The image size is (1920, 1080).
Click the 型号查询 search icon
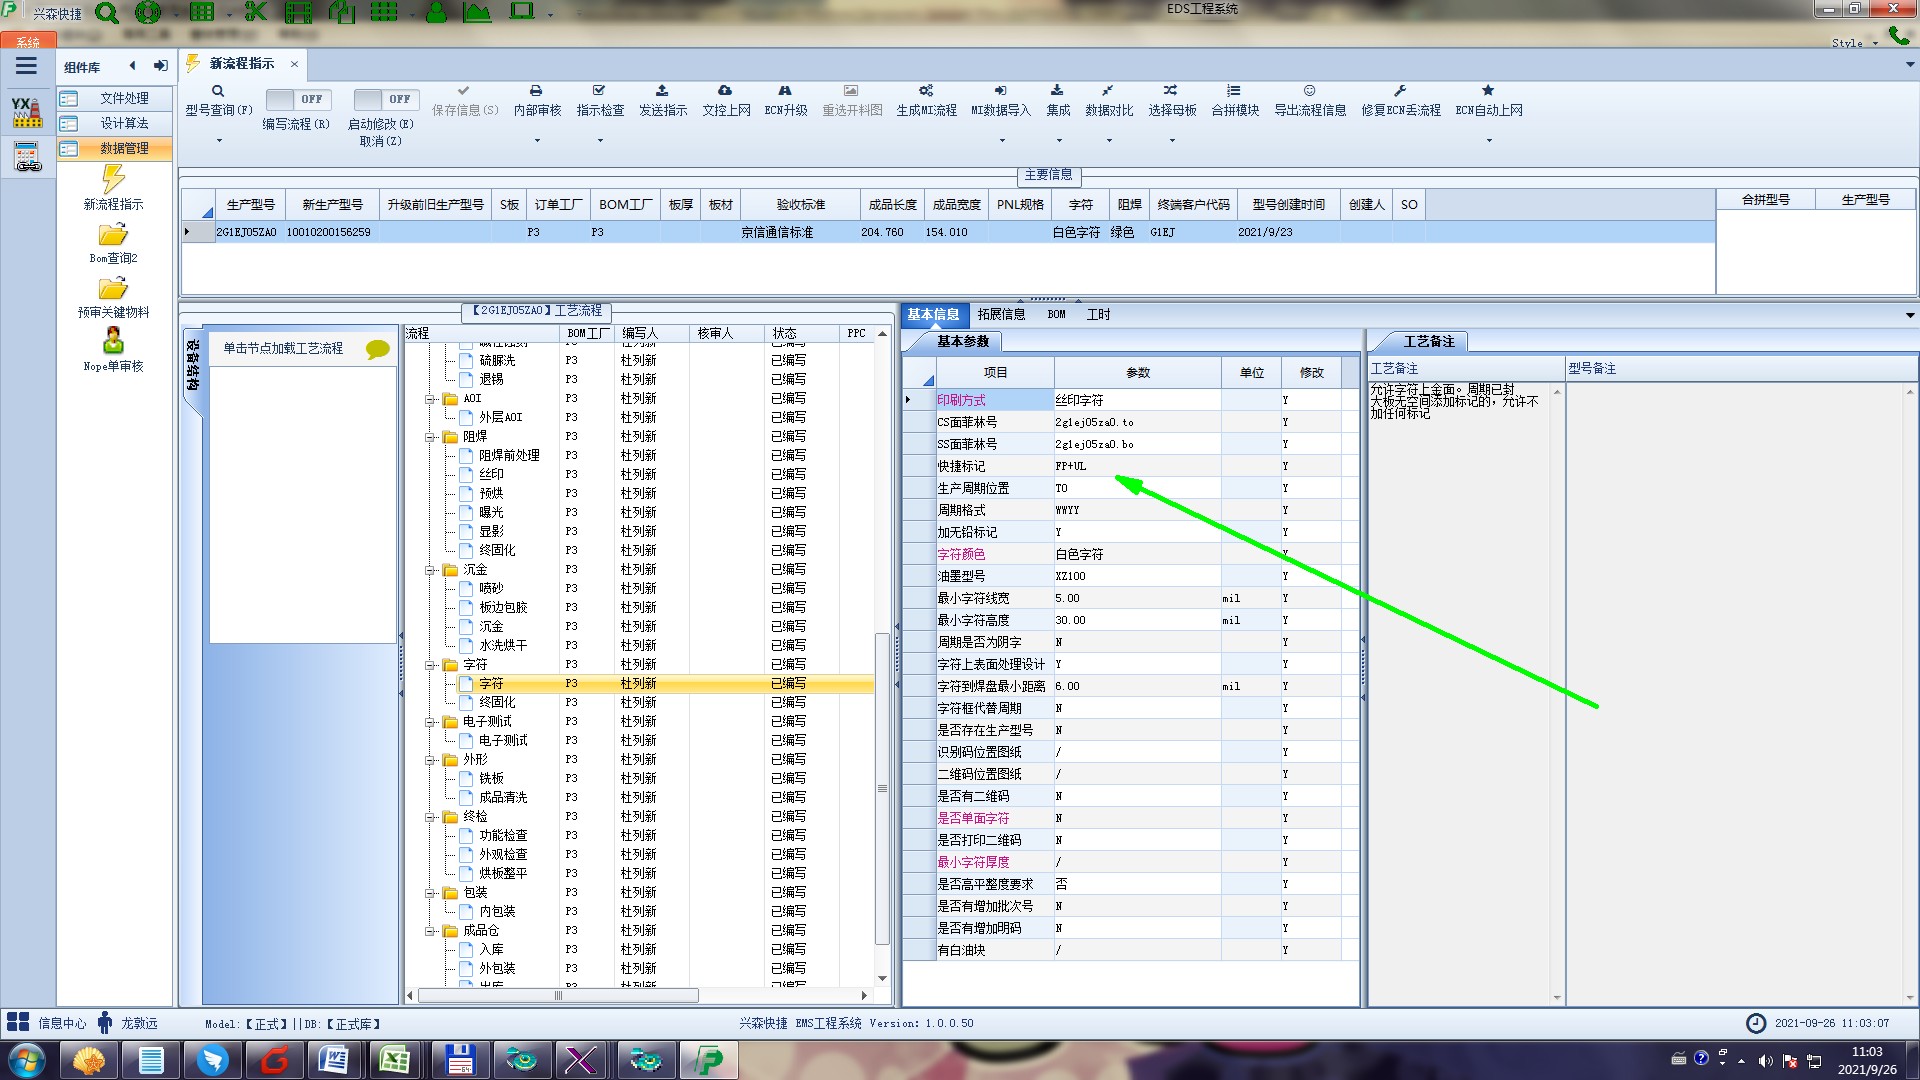(217, 91)
